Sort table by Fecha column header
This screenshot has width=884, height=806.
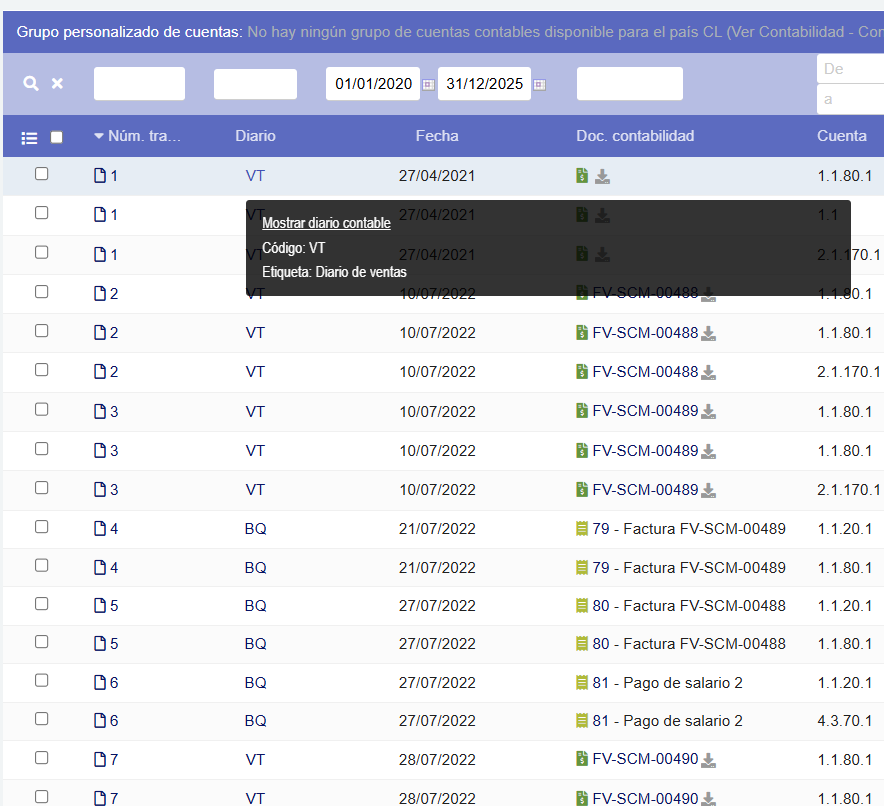pos(437,136)
